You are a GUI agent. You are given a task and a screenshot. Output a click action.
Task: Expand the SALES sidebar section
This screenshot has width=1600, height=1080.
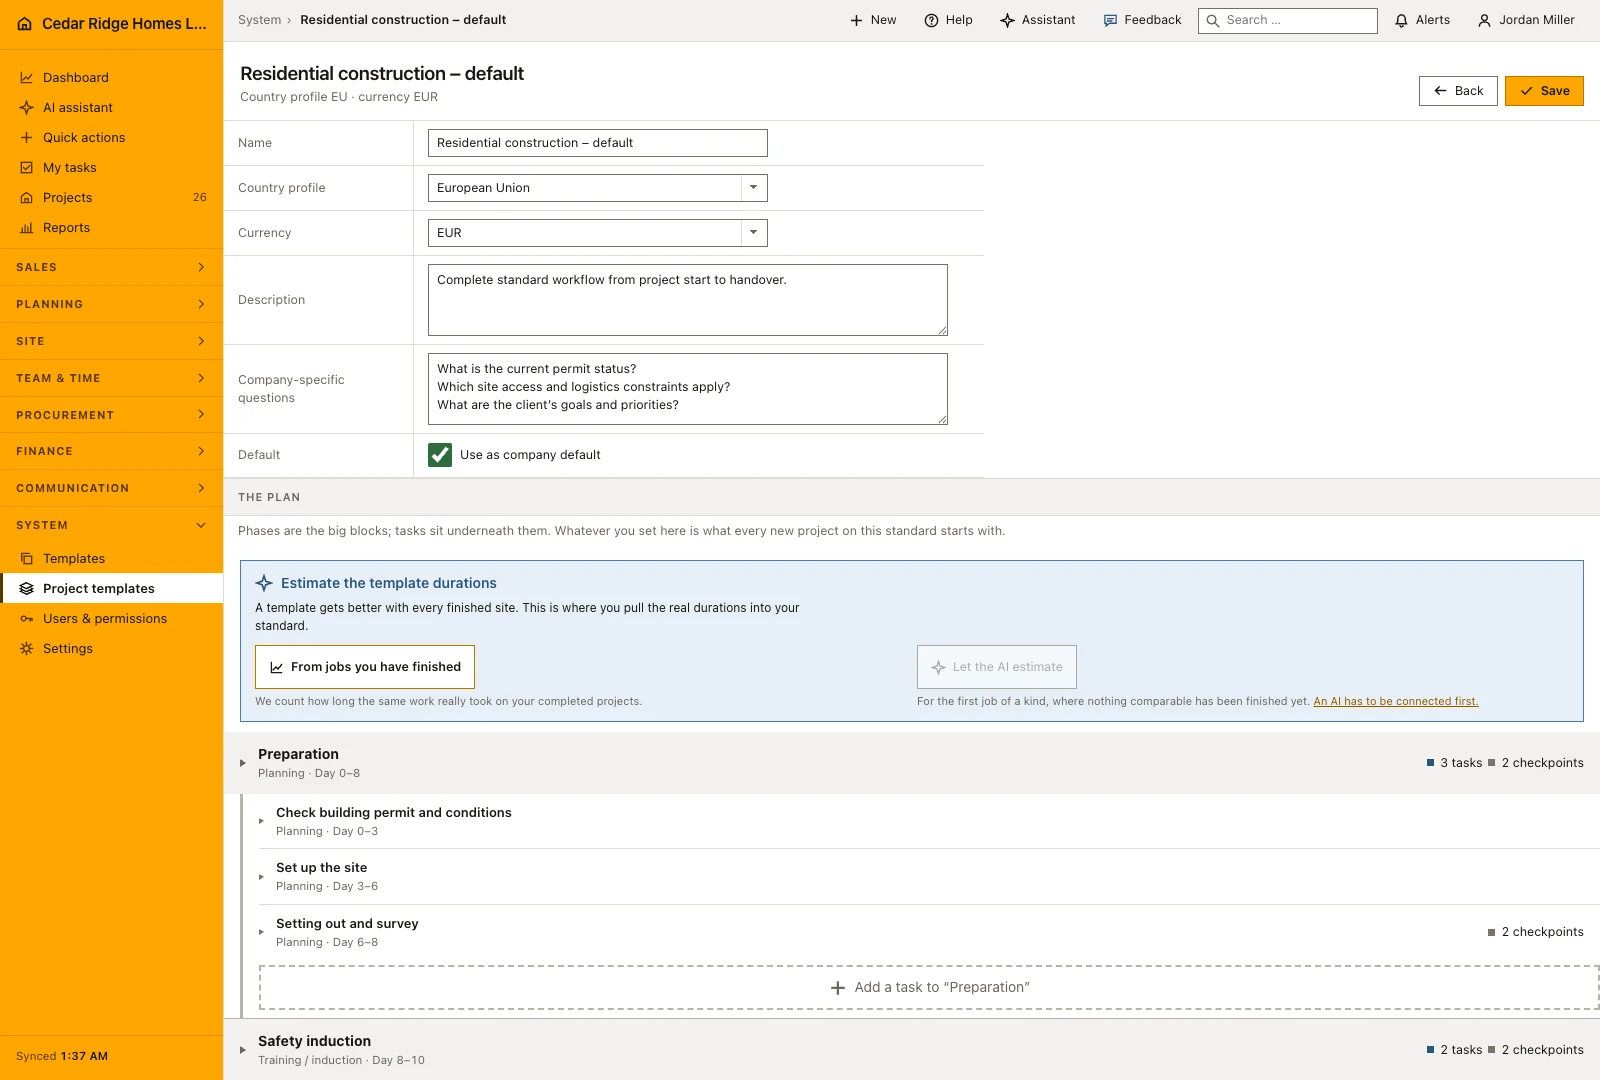111,267
